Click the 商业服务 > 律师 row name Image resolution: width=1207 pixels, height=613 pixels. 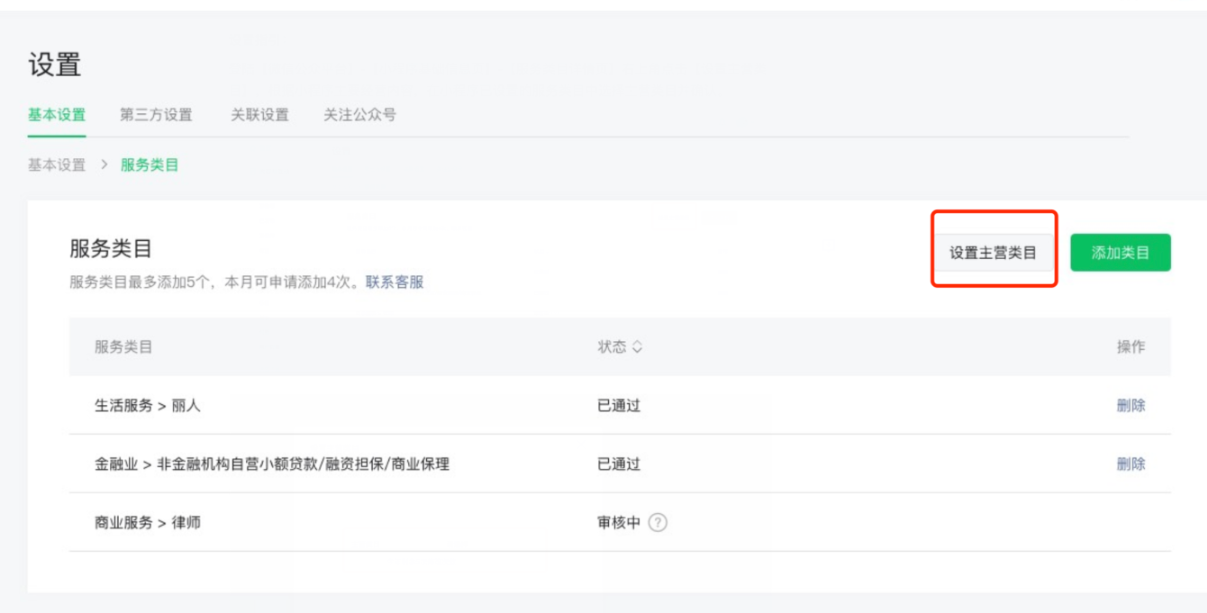click(148, 522)
